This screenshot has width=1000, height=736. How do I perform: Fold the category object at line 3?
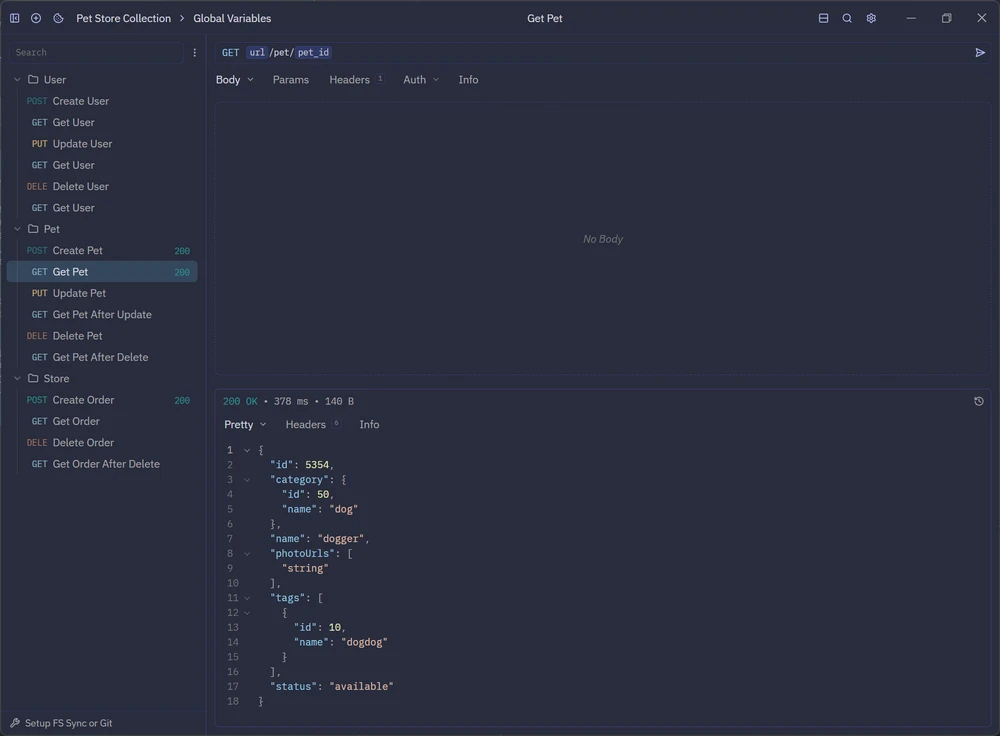[247, 480]
